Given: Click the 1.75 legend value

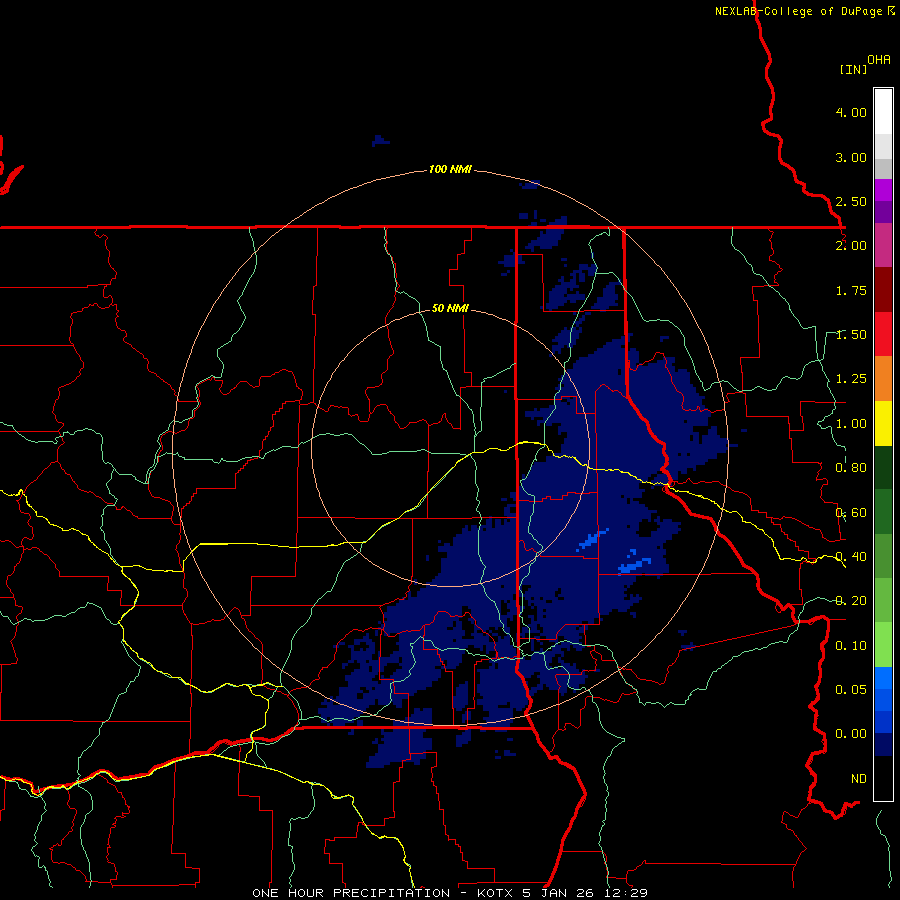Looking at the screenshot, I should (851, 290).
